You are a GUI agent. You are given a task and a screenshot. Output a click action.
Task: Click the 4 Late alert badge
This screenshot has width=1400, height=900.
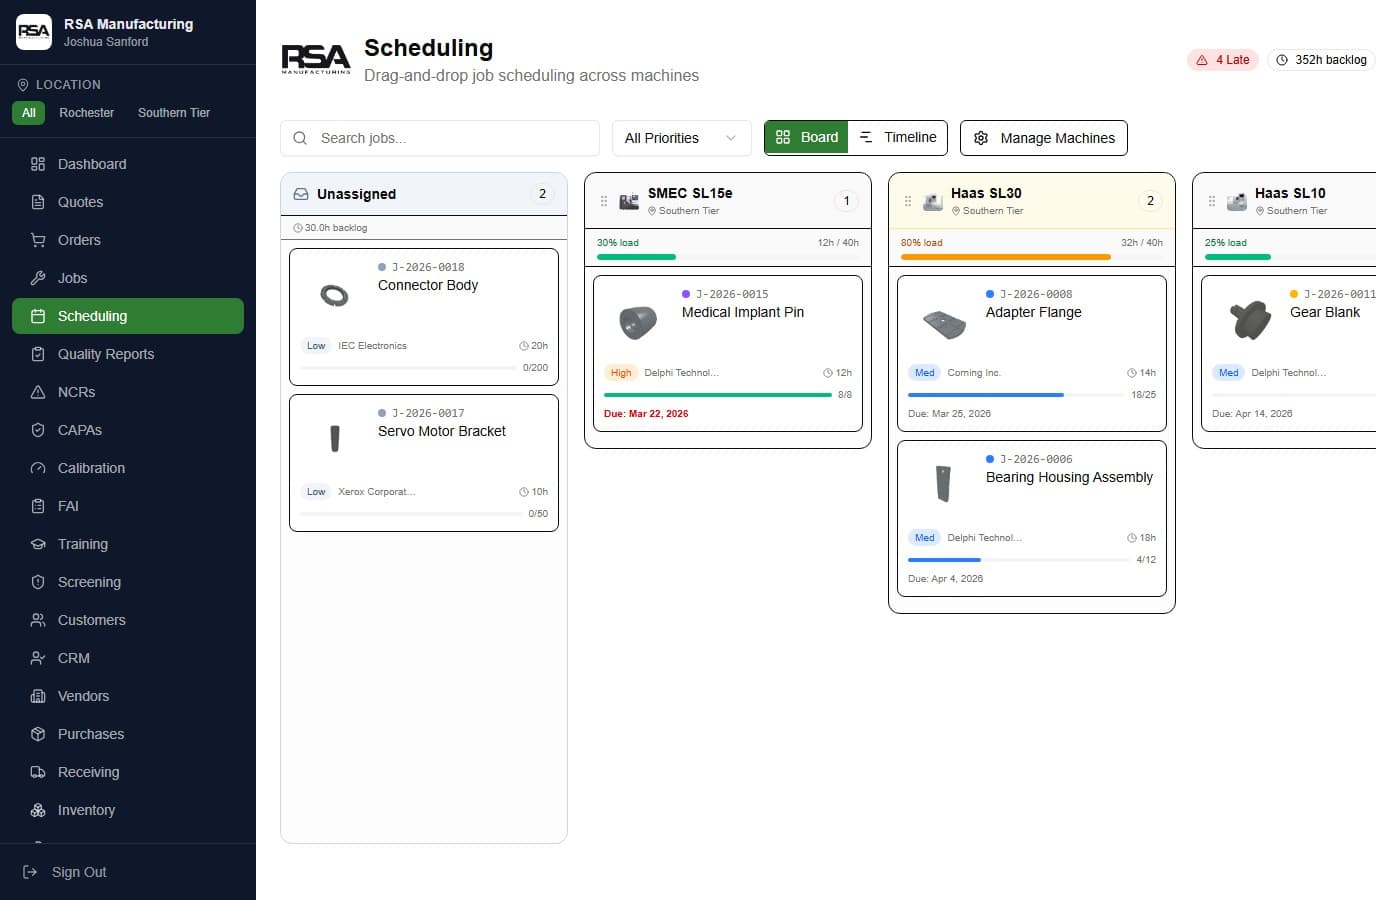[x=1222, y=60]
